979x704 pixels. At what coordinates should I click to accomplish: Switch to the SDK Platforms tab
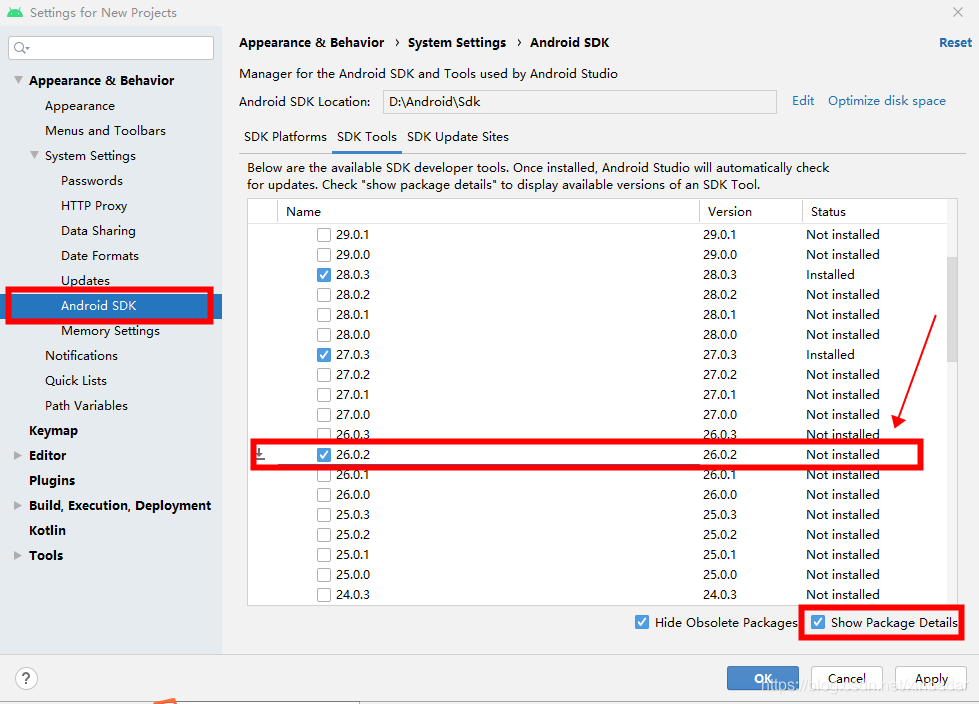coord(285,137)
